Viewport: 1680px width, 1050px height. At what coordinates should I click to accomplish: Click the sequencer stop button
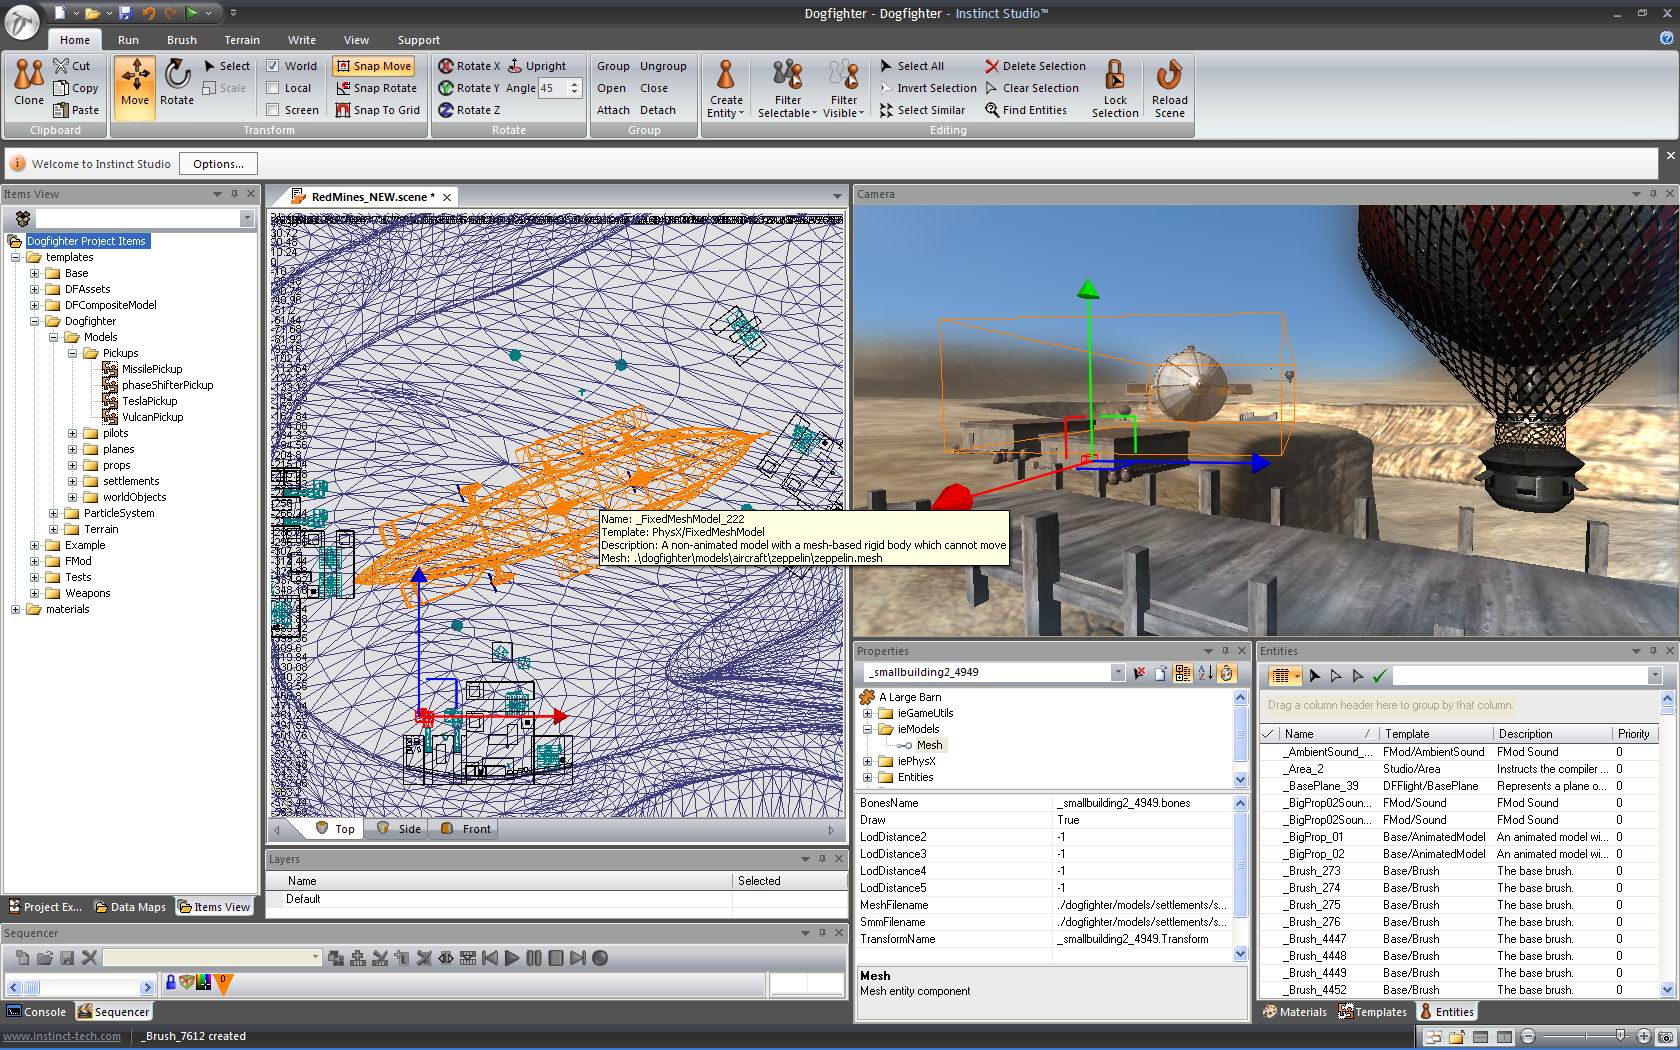click(556, 958)
